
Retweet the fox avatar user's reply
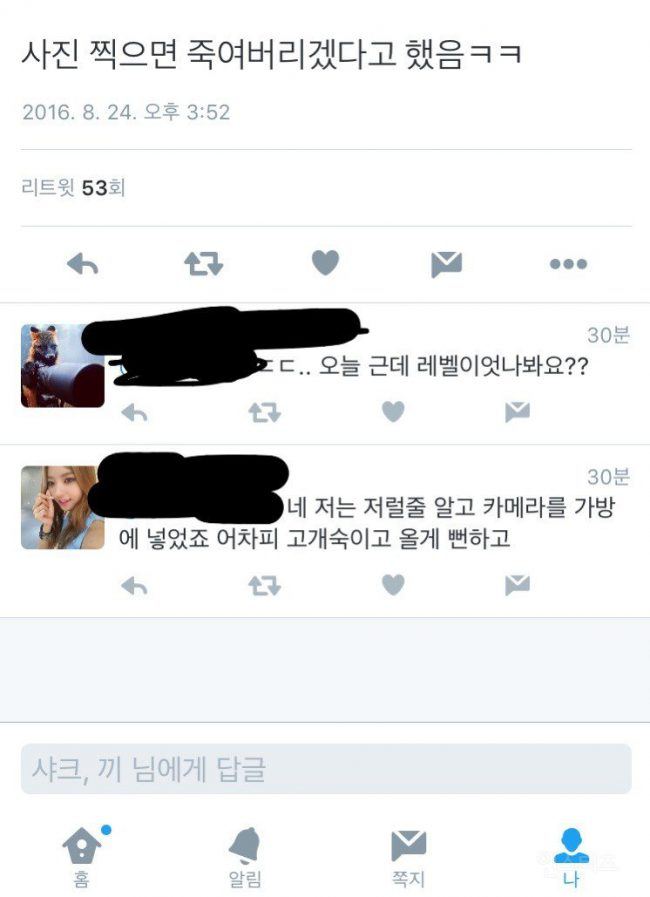pos(264,412)
